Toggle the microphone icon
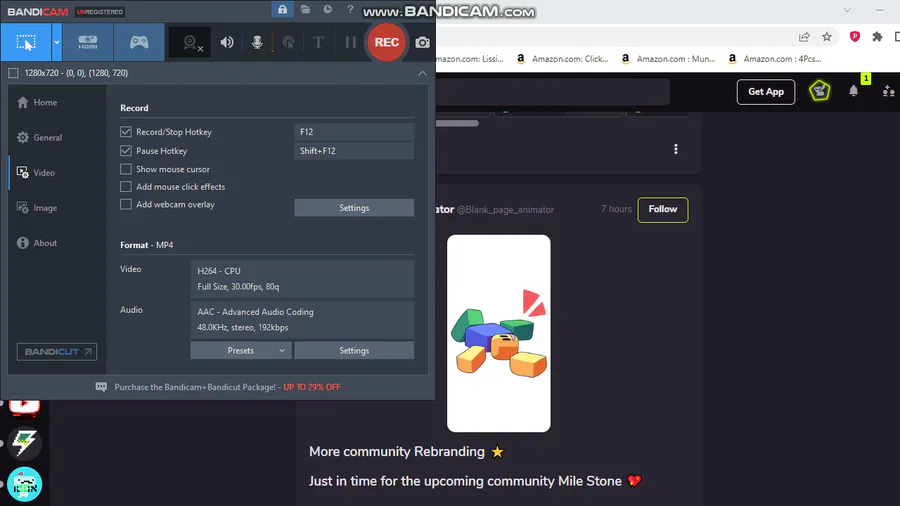 (257, 42)
